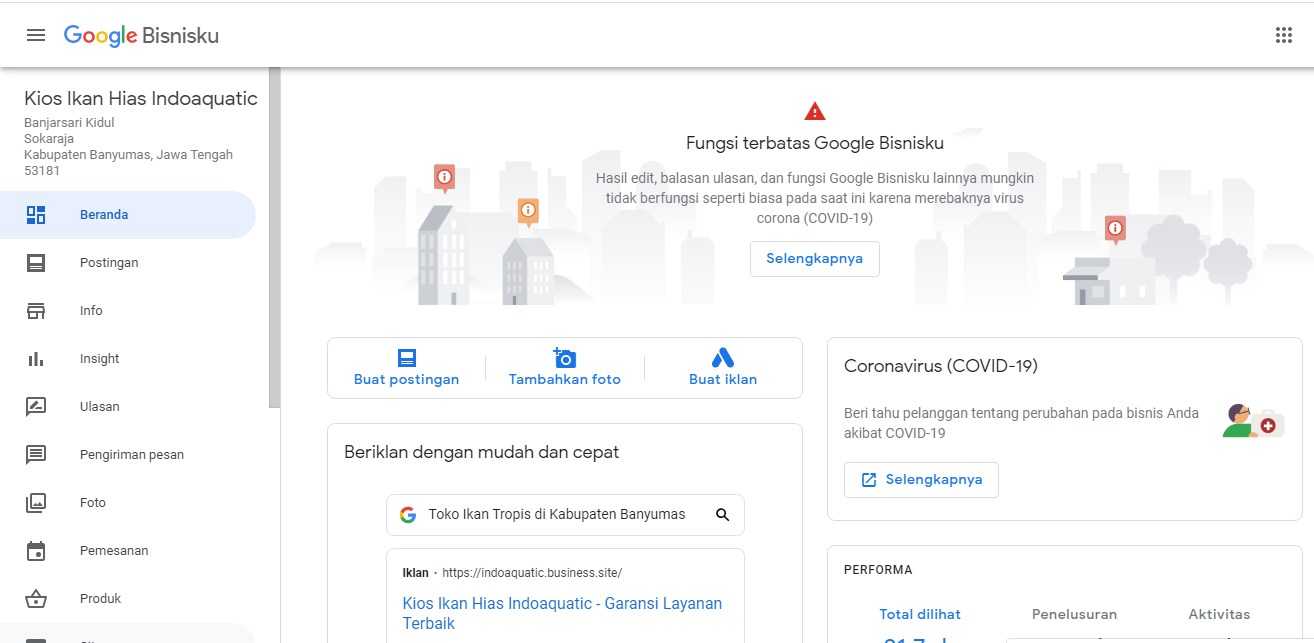This screenshot has height=643, width=1314.
Task: Click the PERFORMA section label
Action: (878, 570)
